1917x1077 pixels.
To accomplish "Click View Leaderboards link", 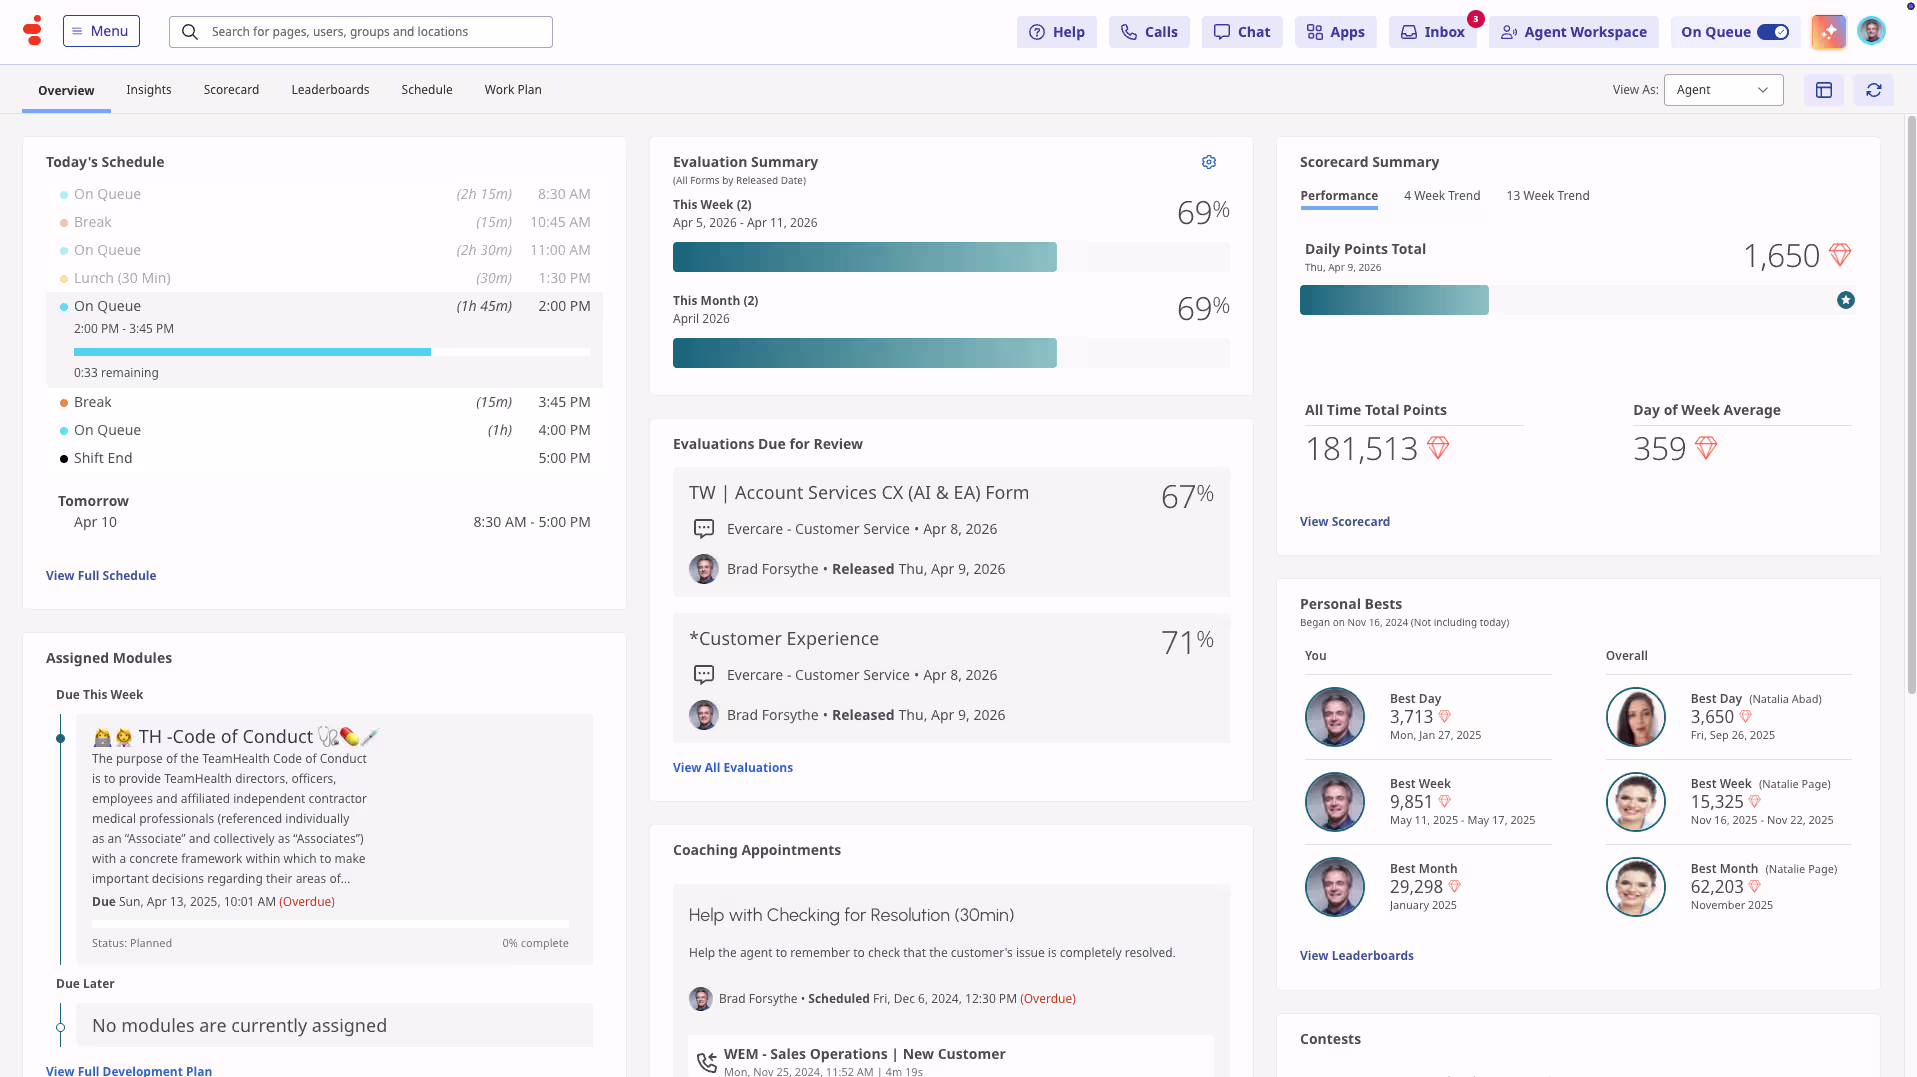I will click(1357, 956).
